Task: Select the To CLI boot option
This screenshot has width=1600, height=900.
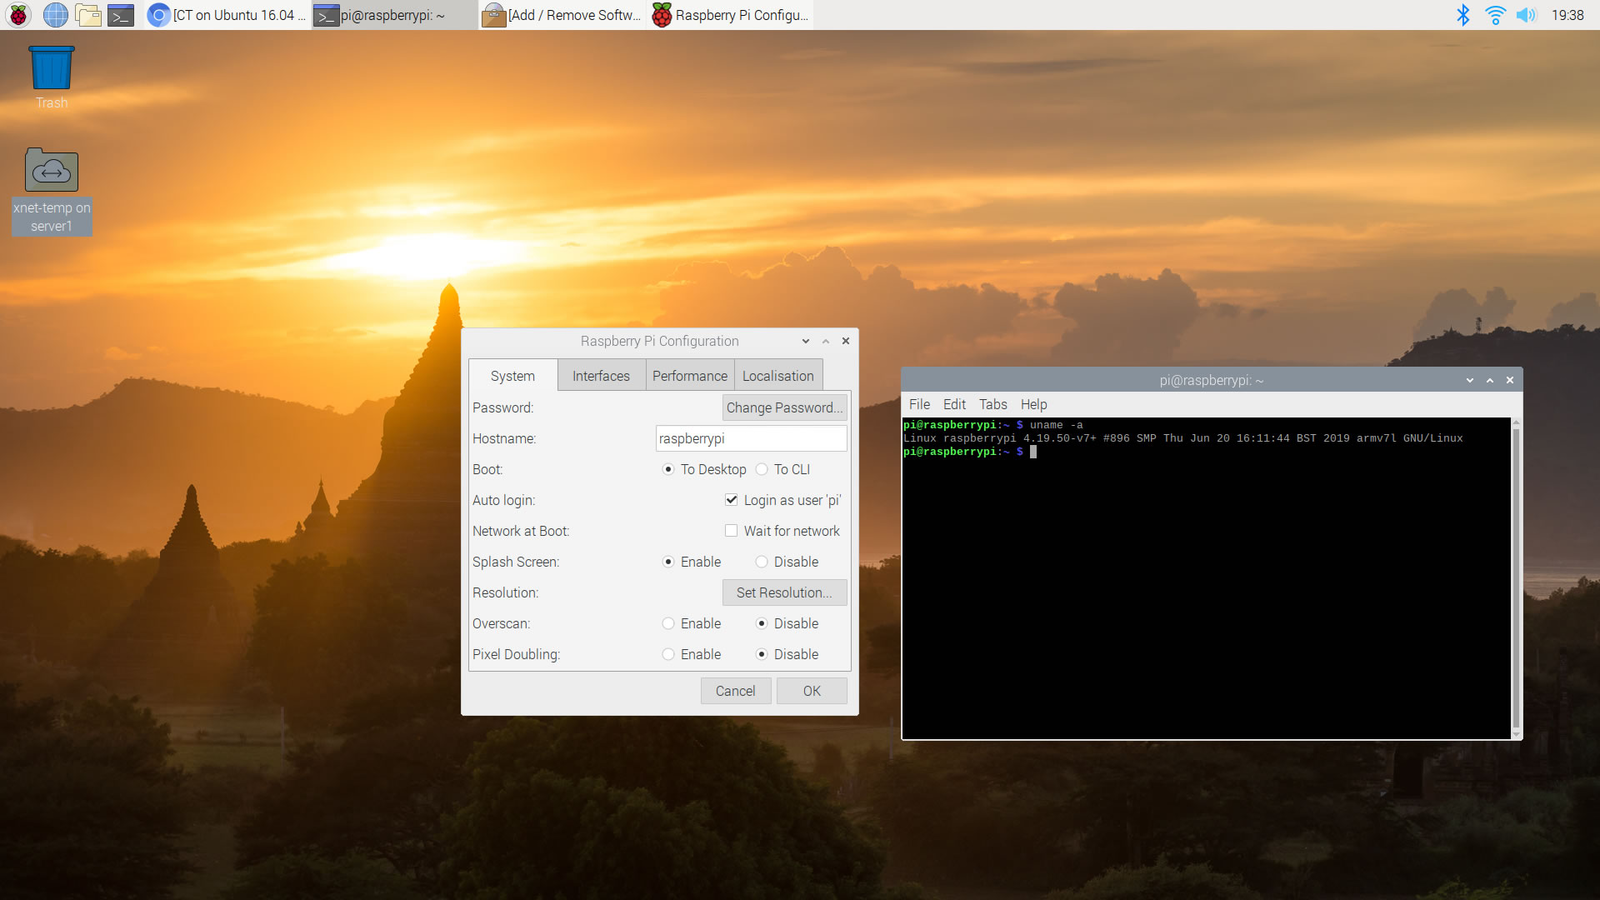Action: pos(762,470)
